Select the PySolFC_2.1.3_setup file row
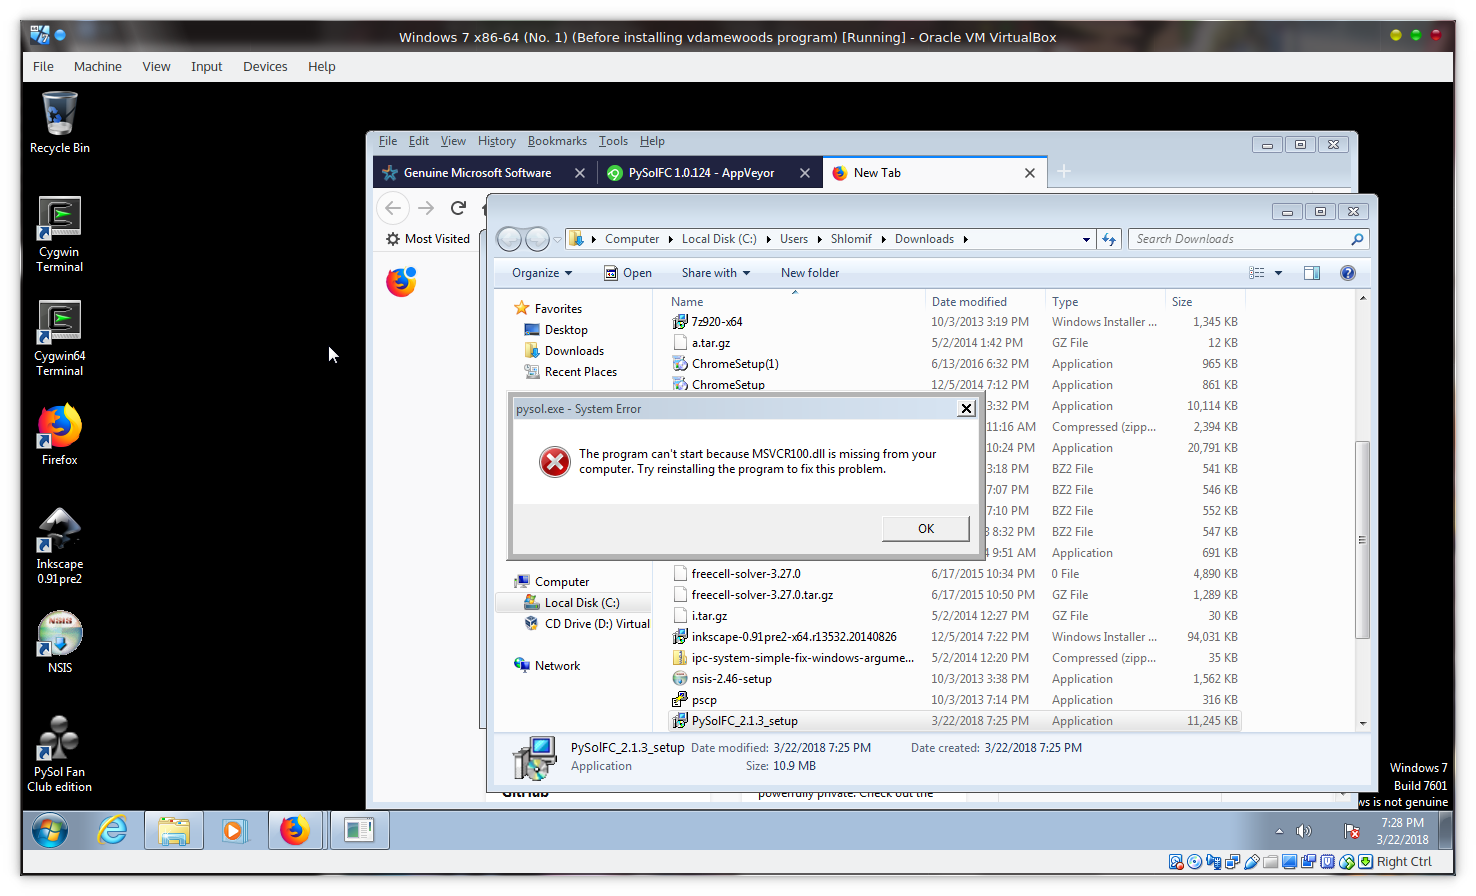1476x896 pixels. point(954,721)
